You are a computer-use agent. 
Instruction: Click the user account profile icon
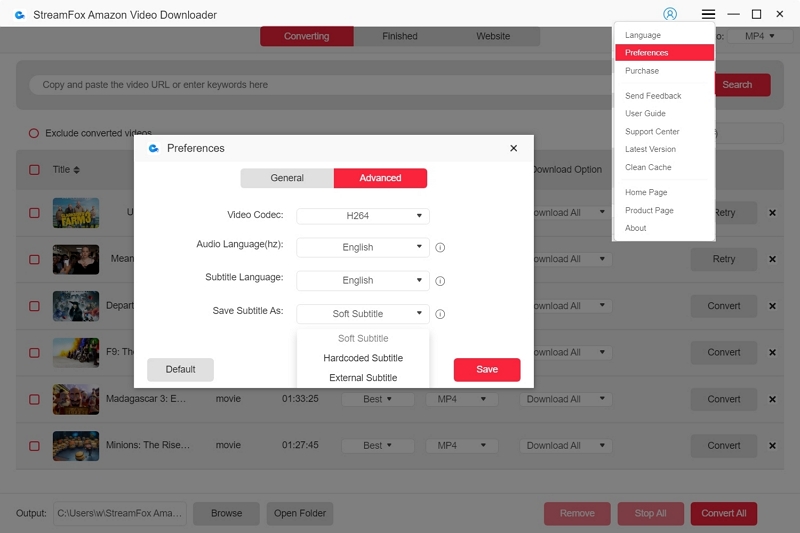(670, 14)
